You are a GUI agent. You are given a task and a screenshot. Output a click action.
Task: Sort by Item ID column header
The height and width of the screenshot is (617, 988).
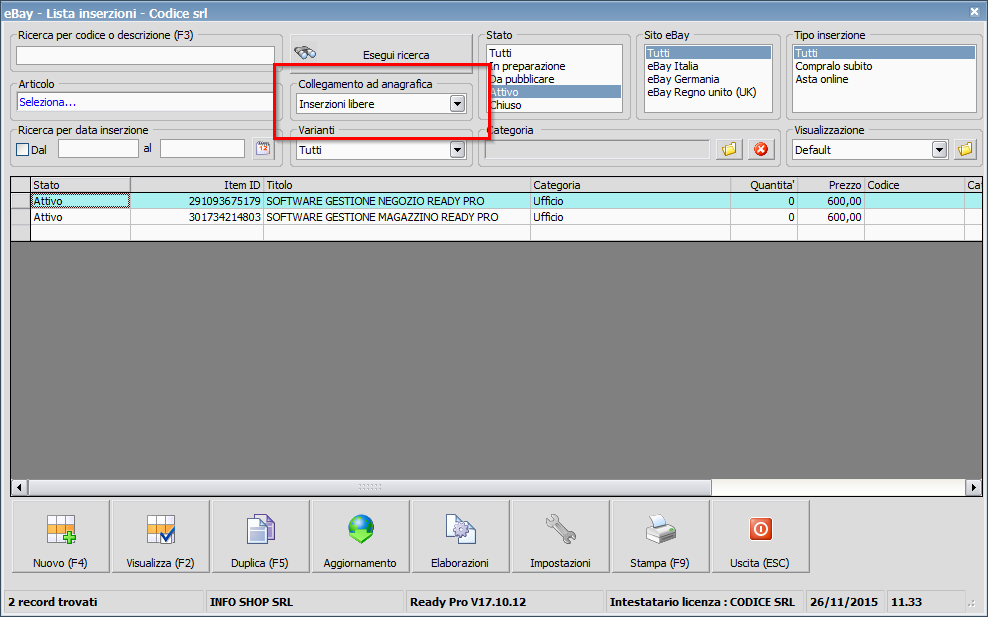click(197, 185)
